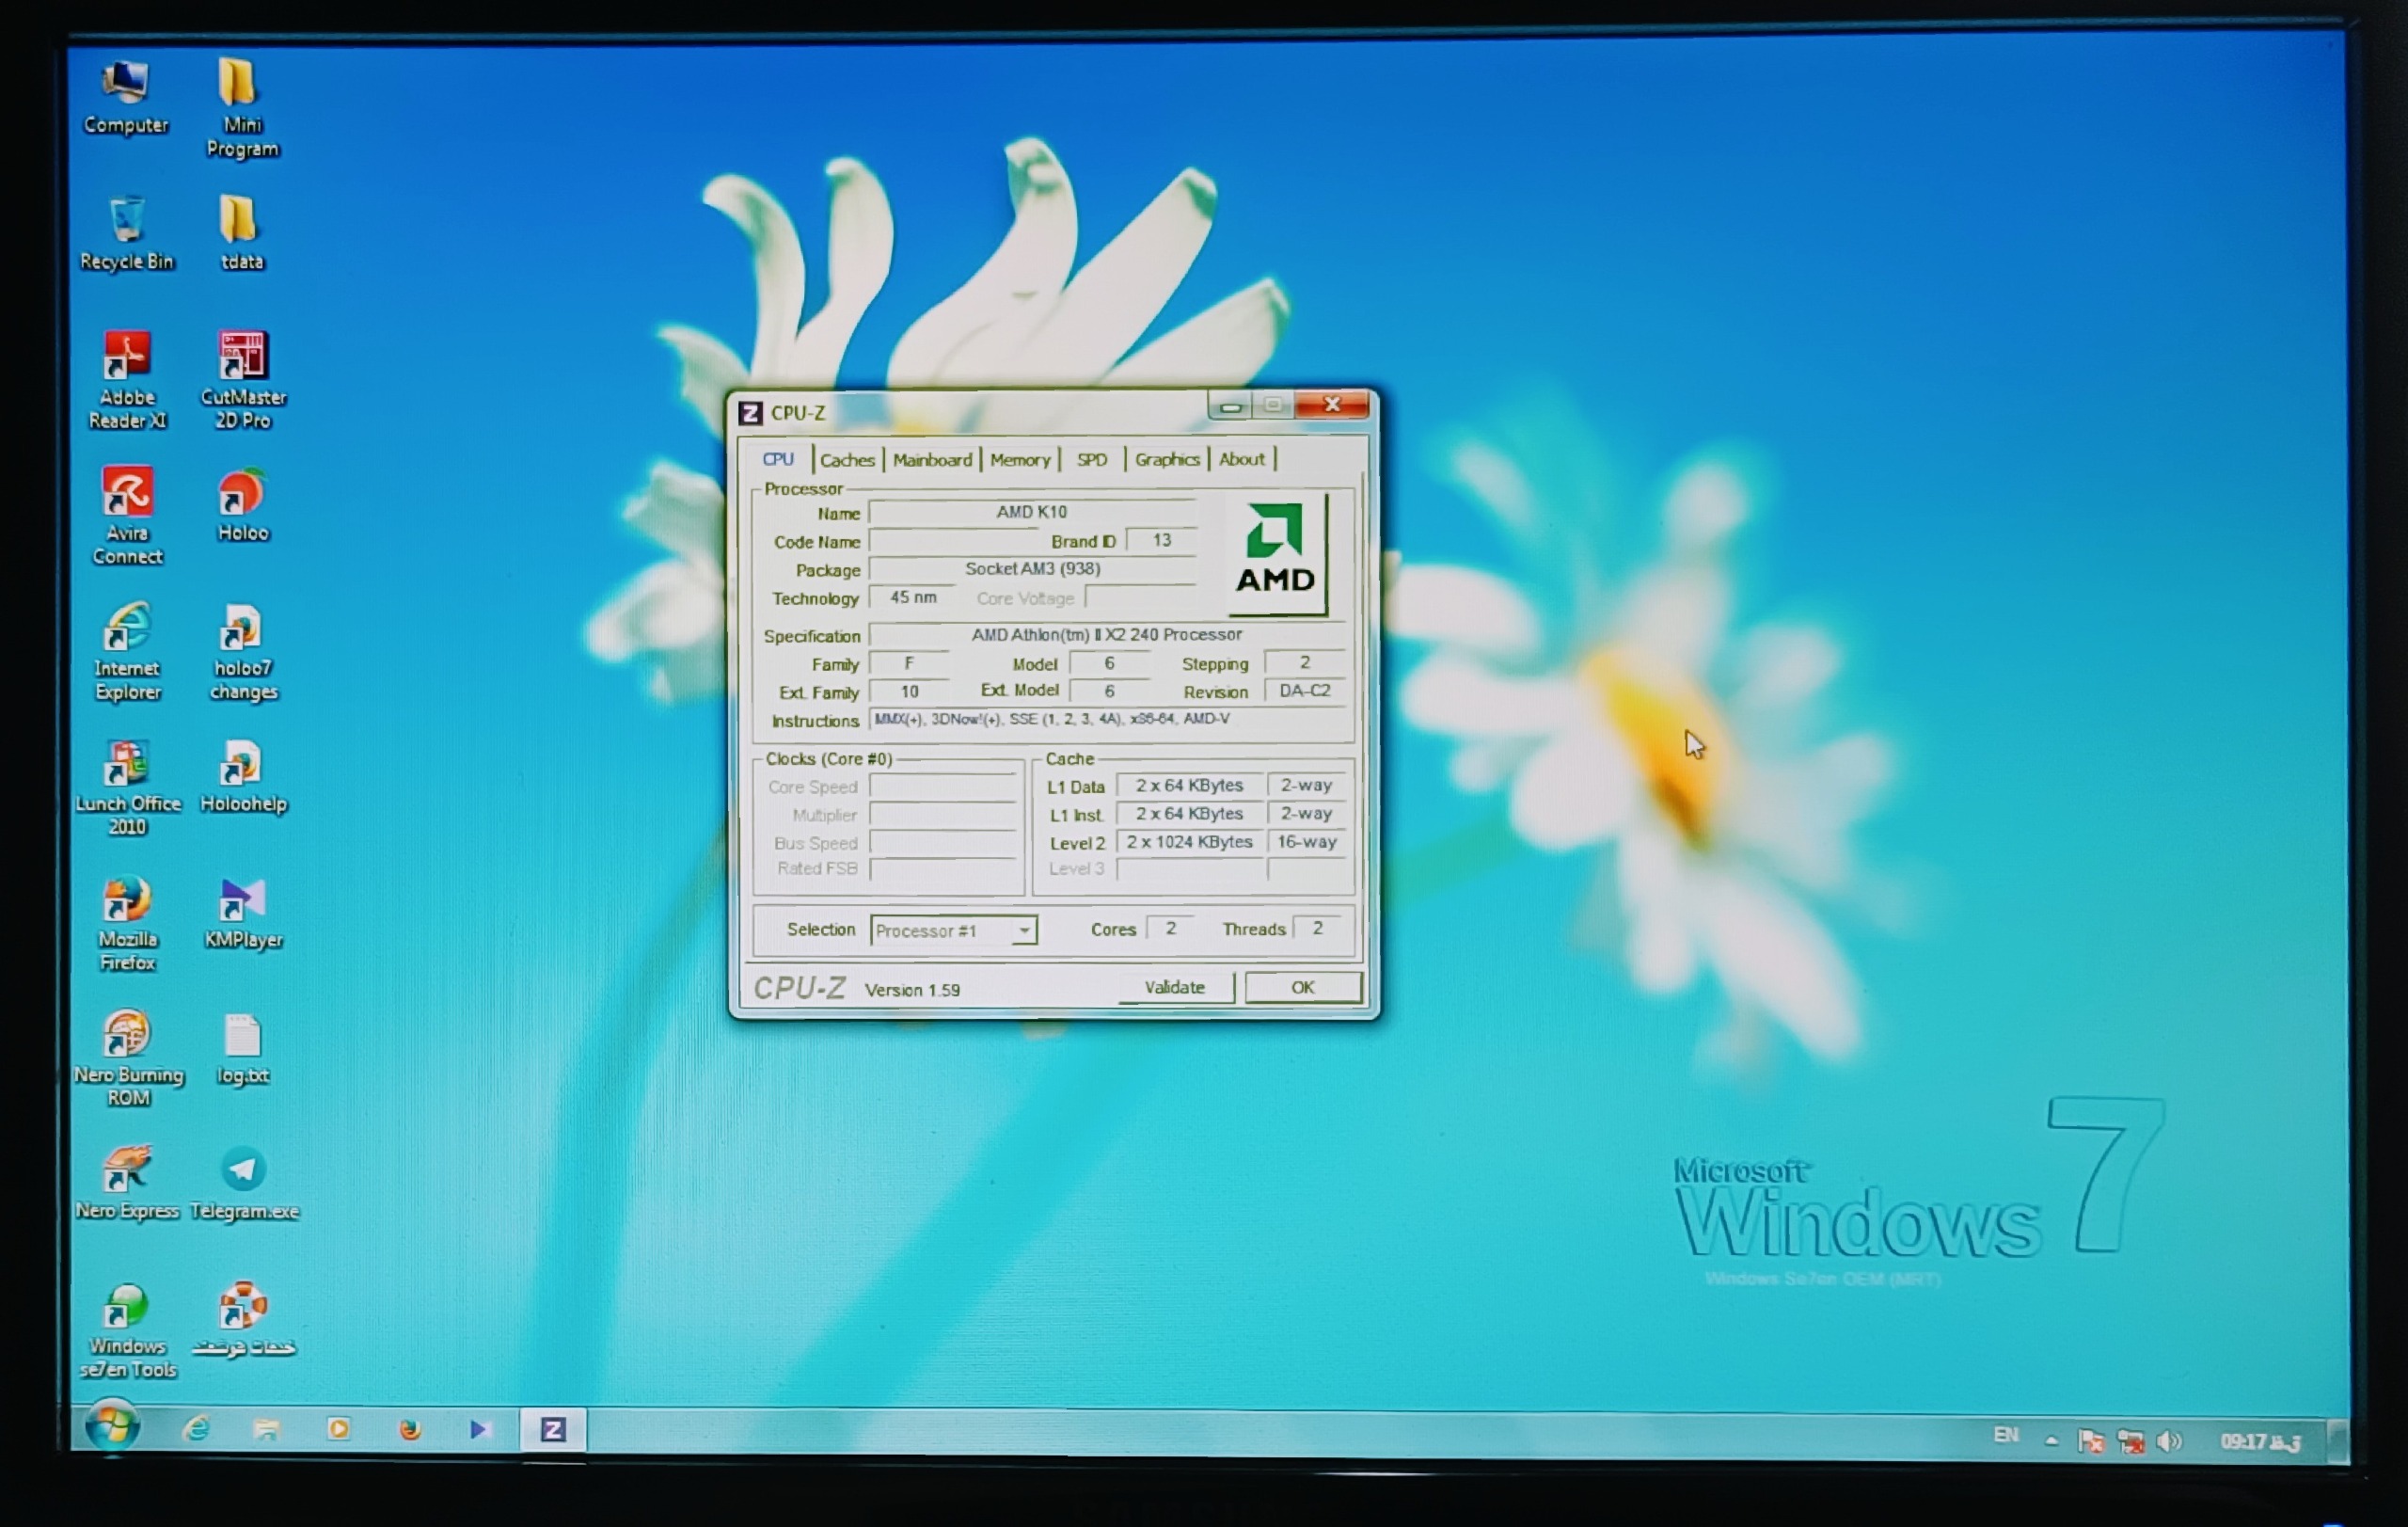Open the Computer desktop icon
The image size is (2408, 1527).
pos(126,96)
